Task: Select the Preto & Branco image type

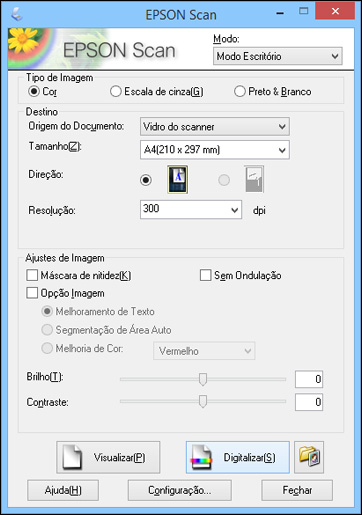Action: pyautogui.click(x=240, y=91)
